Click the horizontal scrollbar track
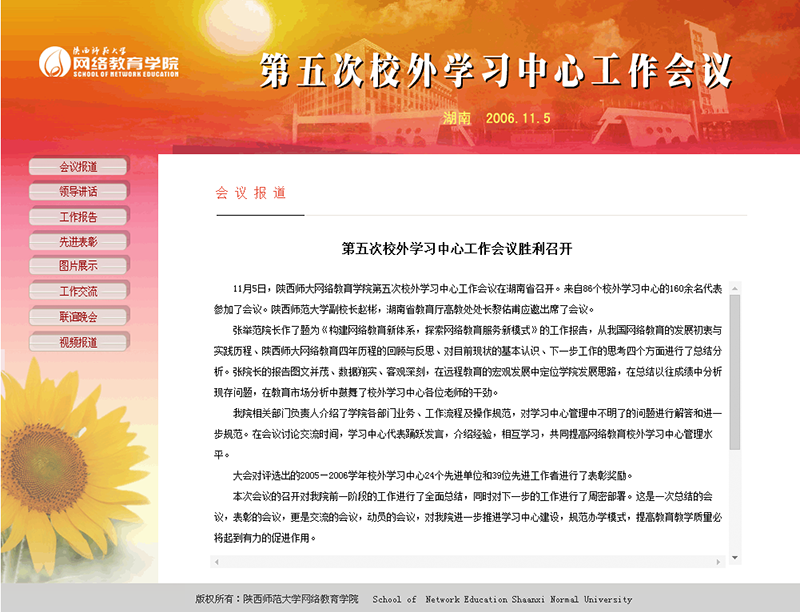 467,562
